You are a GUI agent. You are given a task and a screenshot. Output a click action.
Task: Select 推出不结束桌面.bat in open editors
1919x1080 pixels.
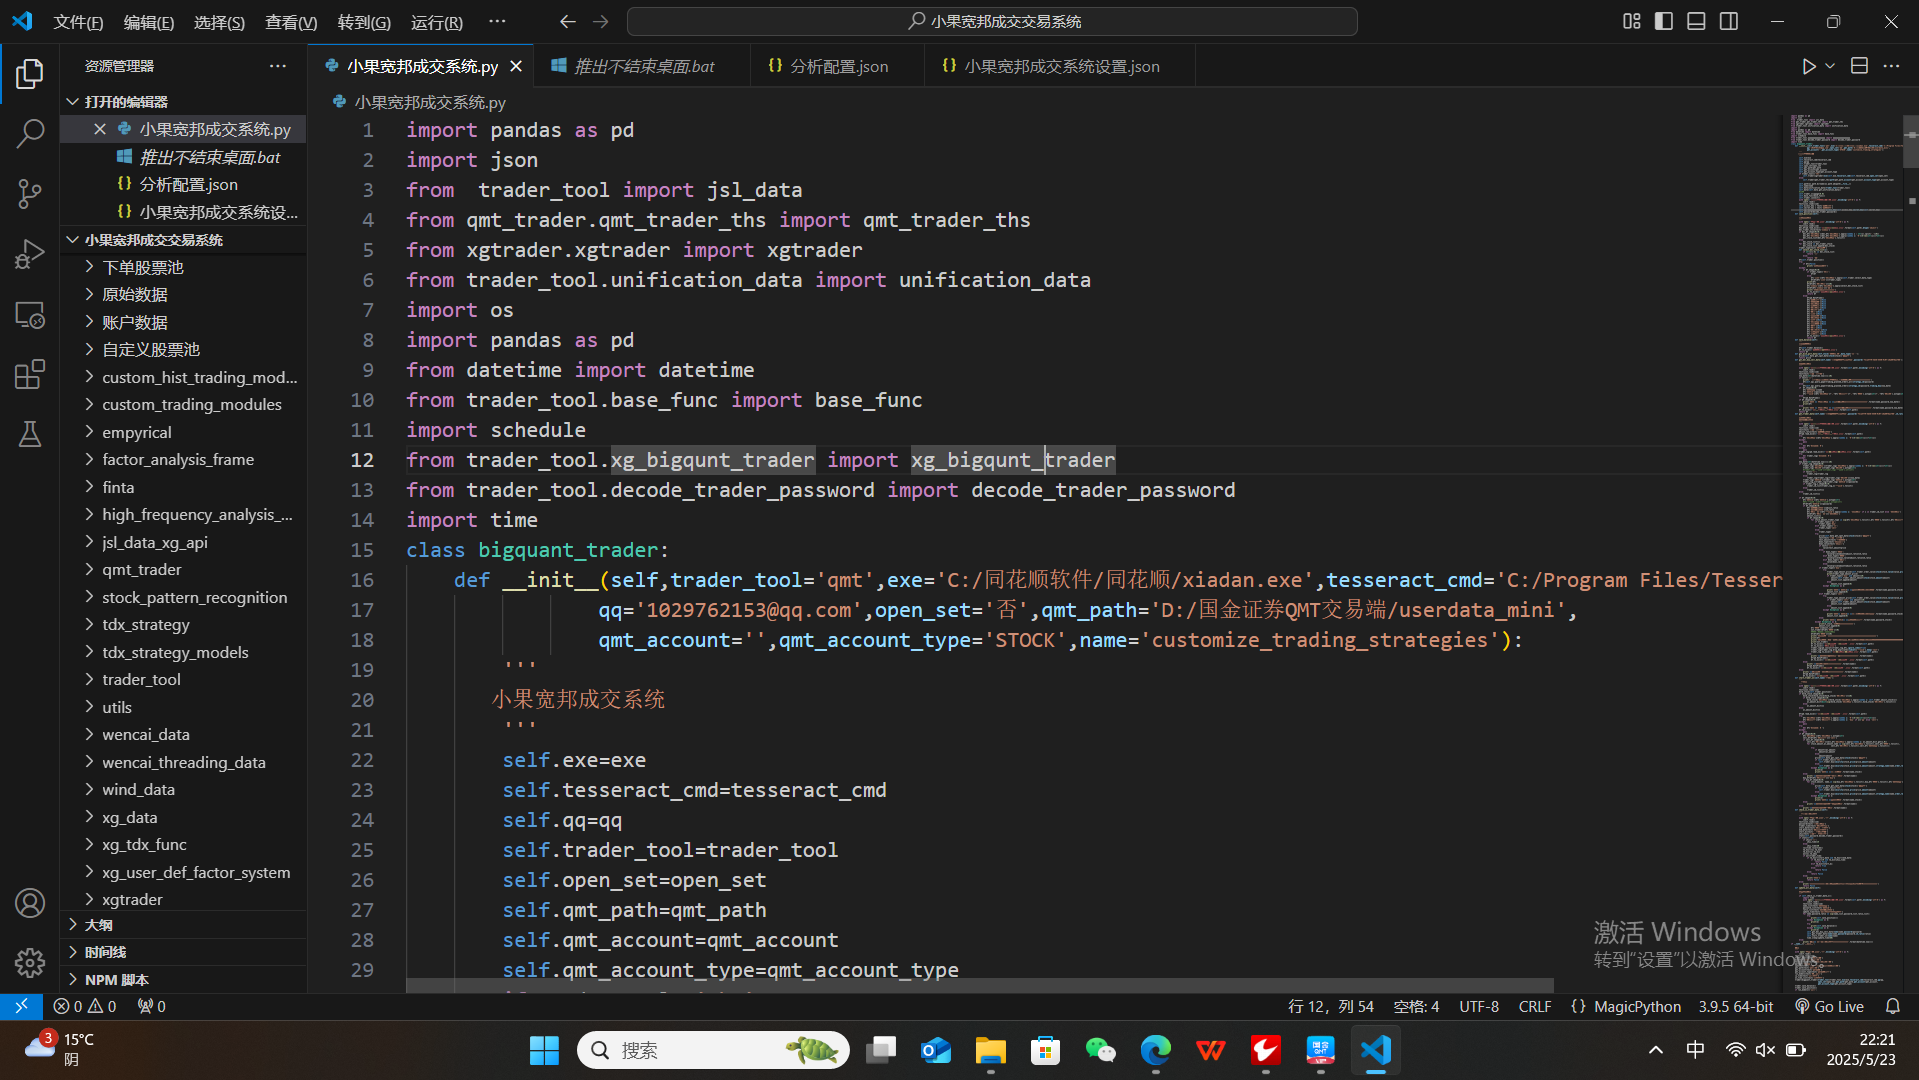(183, 157)
